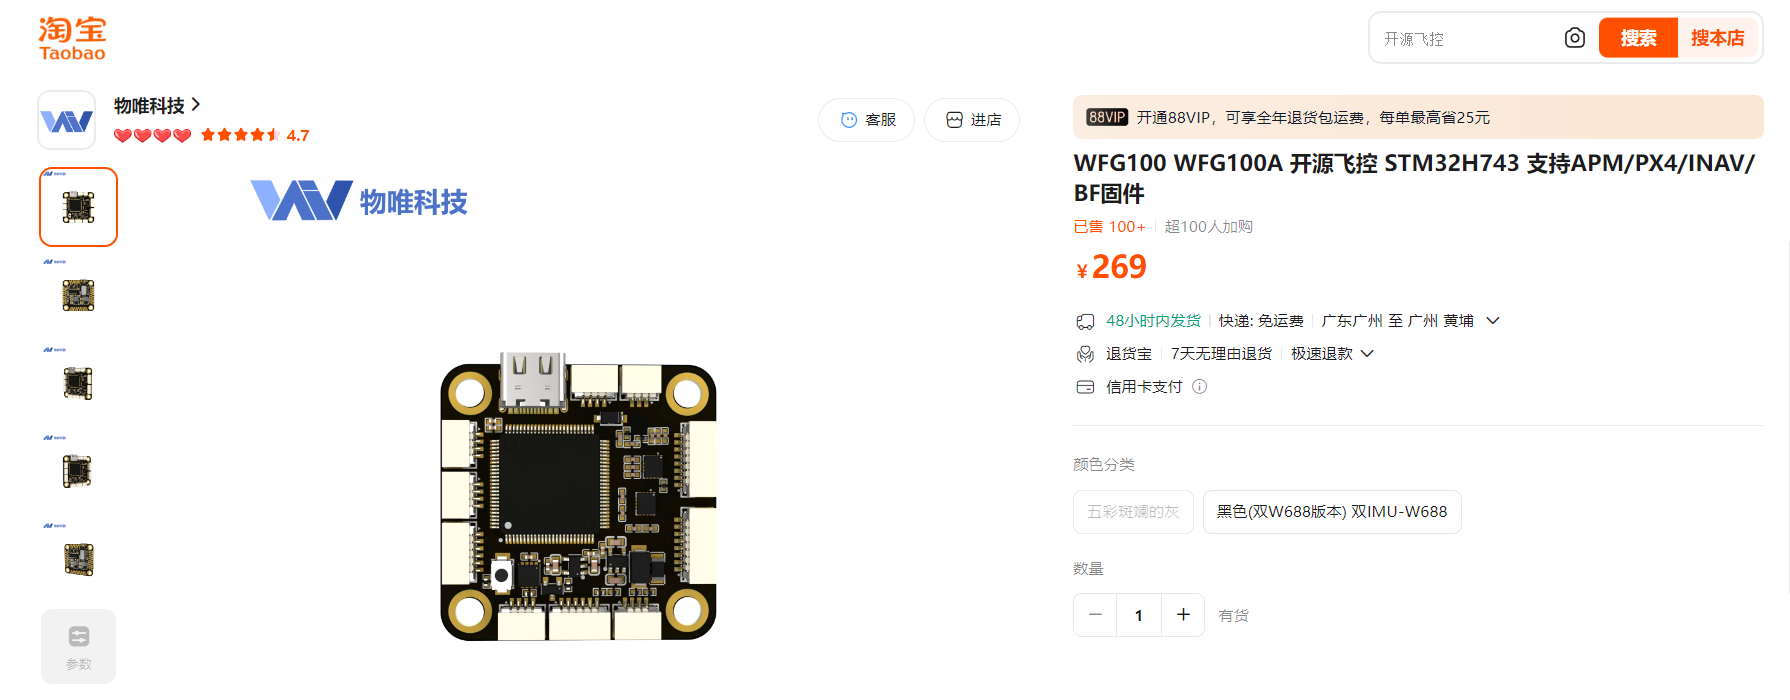This screenshot has height=700, width=1790.
Task: Expand shipping destination 广州 黄埔 dropdown
Action: click(1493, 321)
